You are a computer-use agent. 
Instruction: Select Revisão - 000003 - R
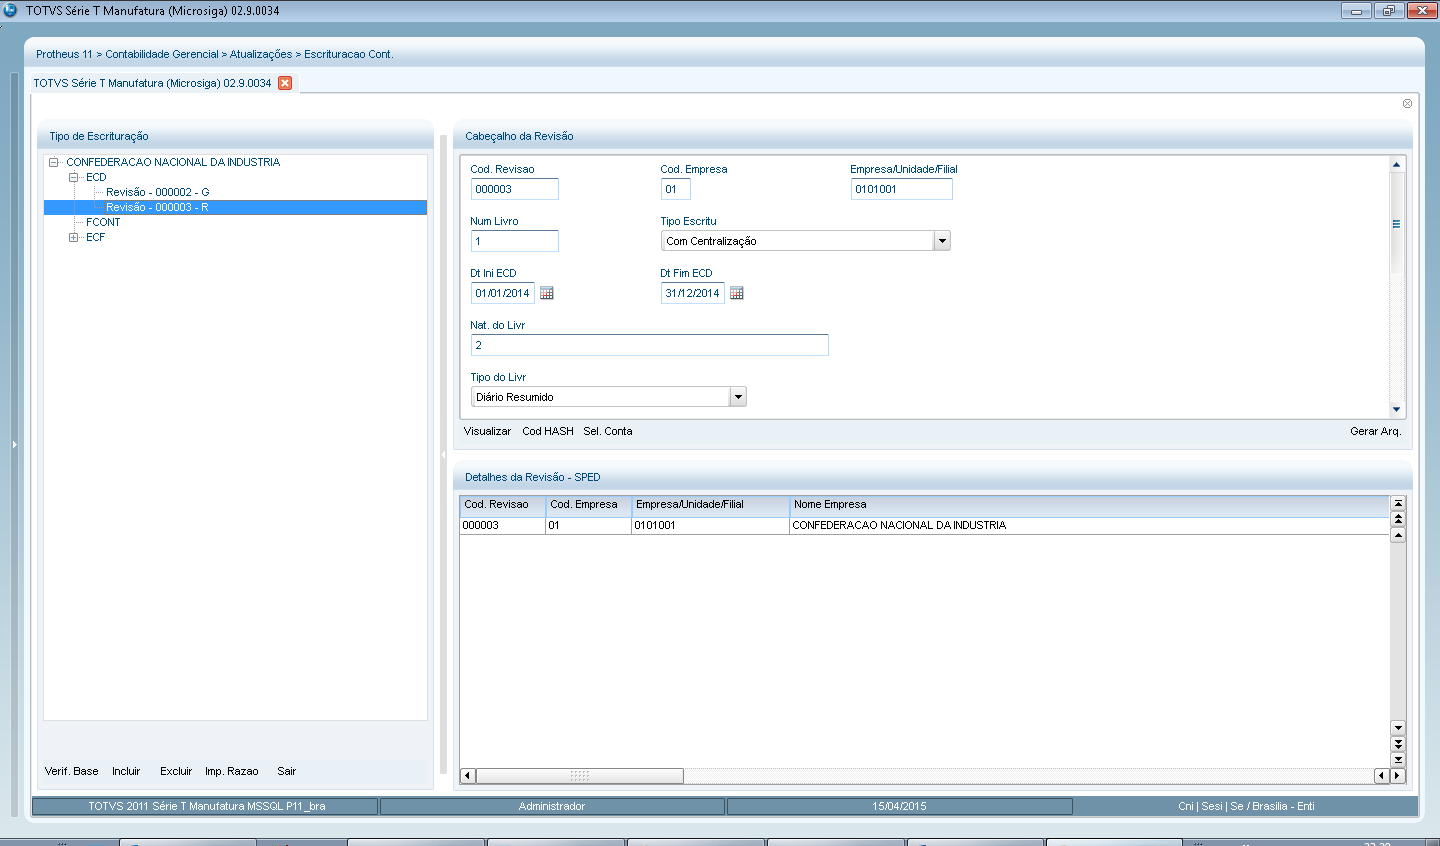coord(157,207)
